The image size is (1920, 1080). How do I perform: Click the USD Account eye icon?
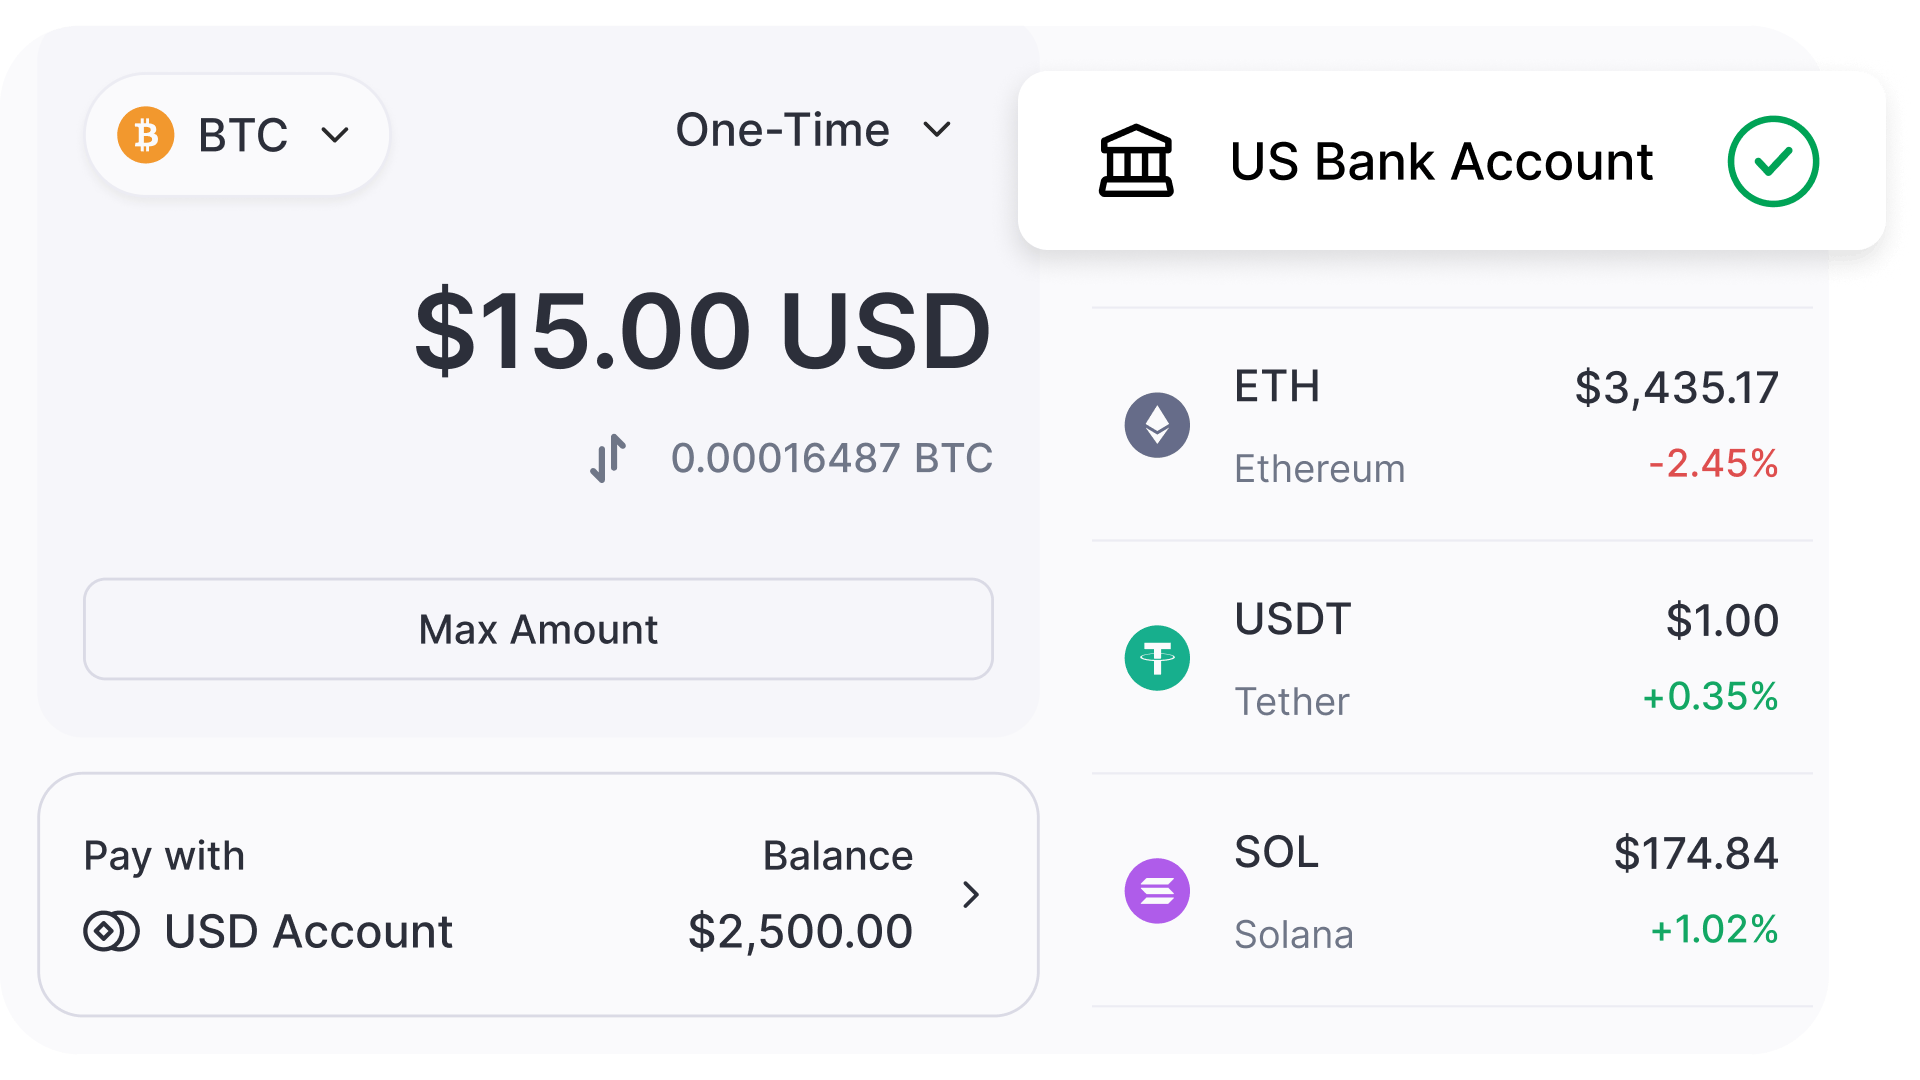pos(110,931)
